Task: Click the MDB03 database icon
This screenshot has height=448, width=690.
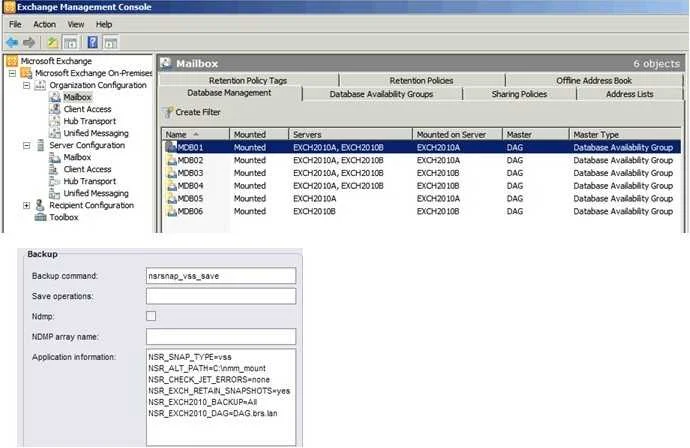Action: tap(171, 173)
